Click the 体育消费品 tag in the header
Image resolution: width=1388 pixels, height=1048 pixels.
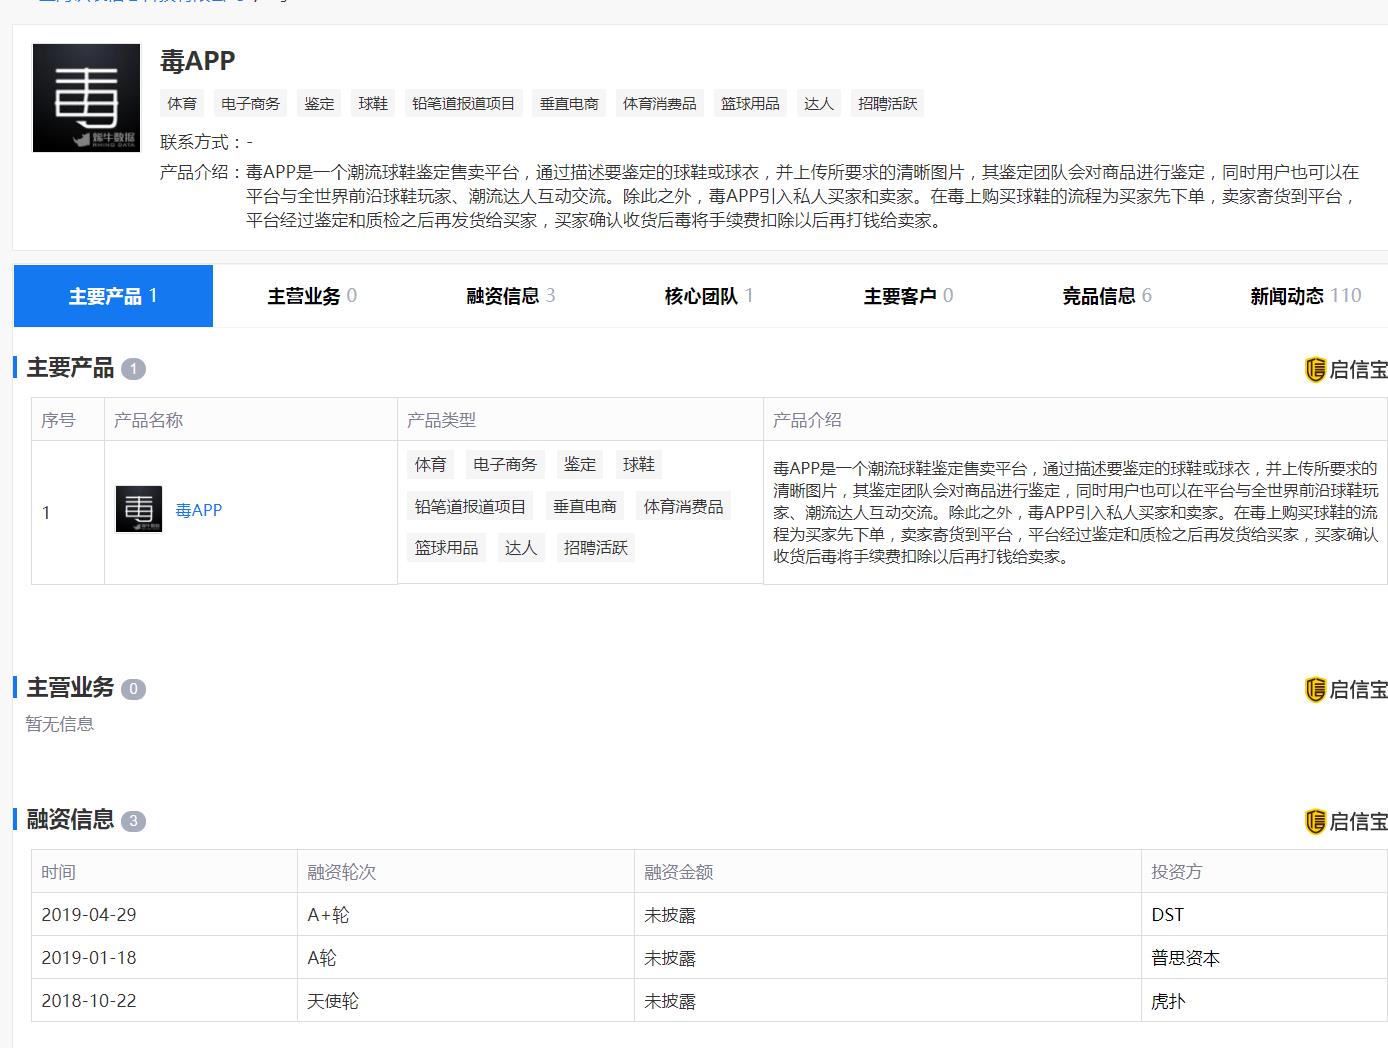(x=659, y=103)
